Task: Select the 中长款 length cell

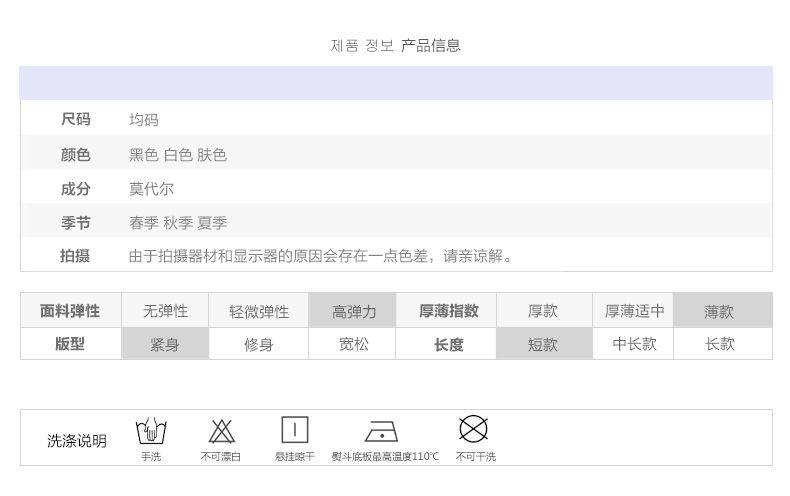Action: [x=633, y=344]
